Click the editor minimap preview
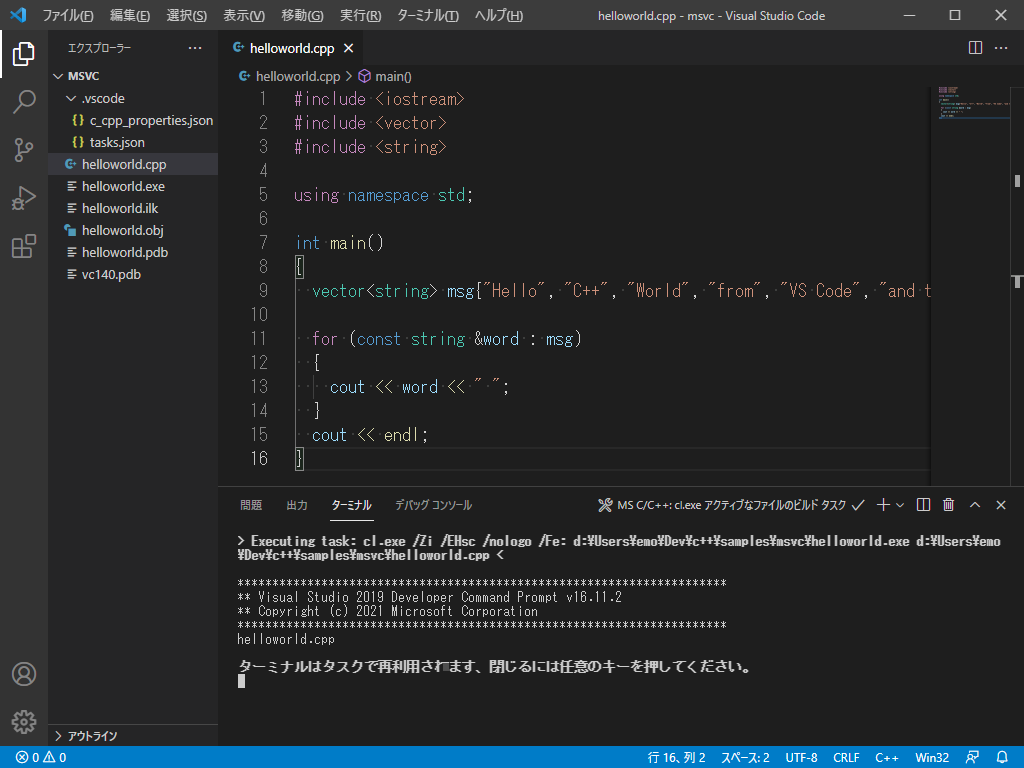 click(x=974, y=103)
